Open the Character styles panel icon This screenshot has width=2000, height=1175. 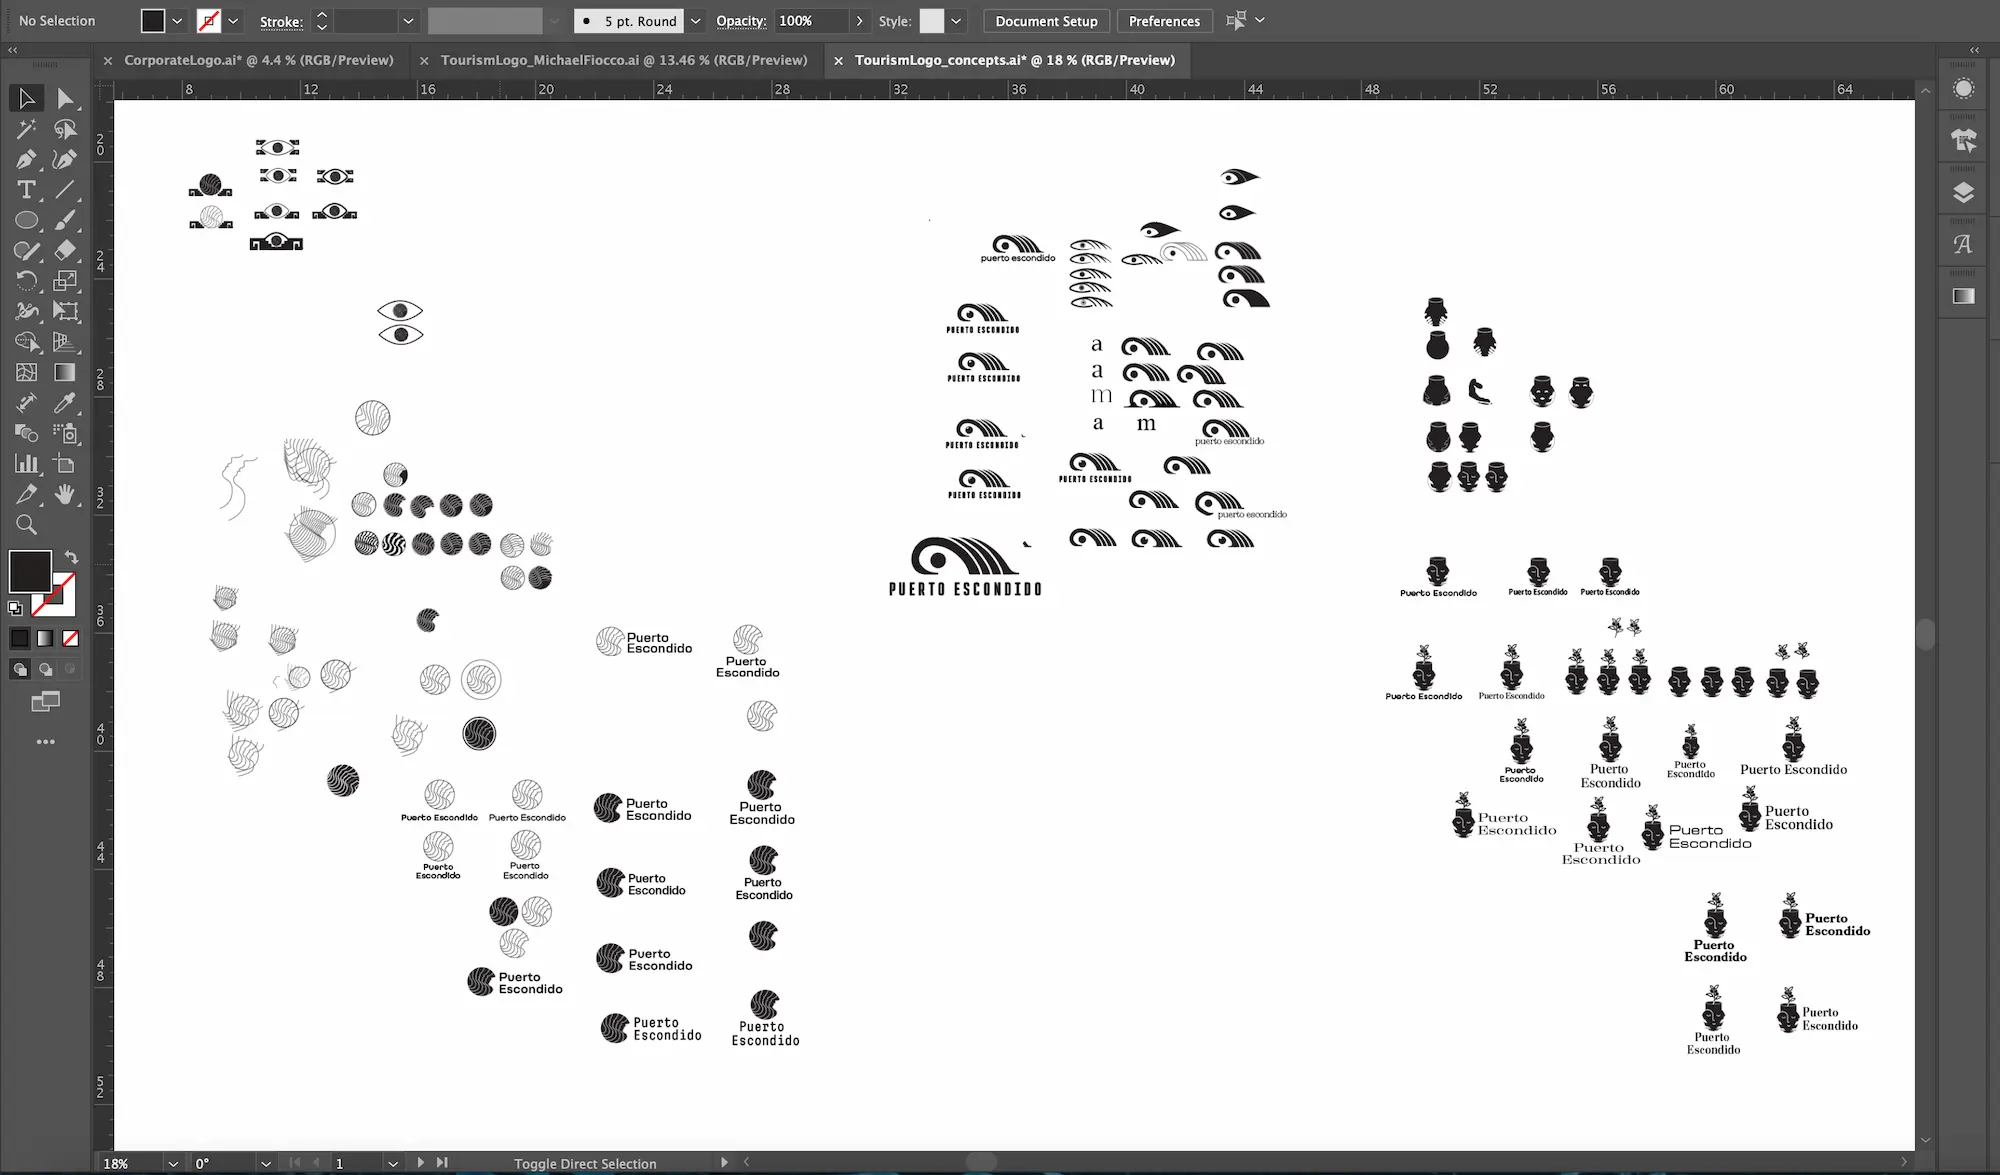1964,245
